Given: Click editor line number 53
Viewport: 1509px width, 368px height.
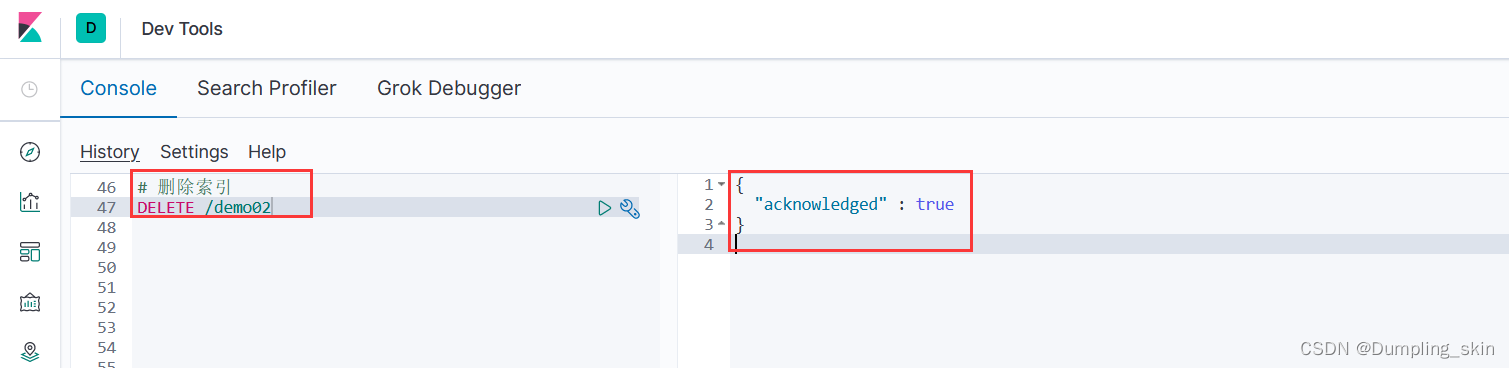Looking at the screenshot, I should 107,328.
